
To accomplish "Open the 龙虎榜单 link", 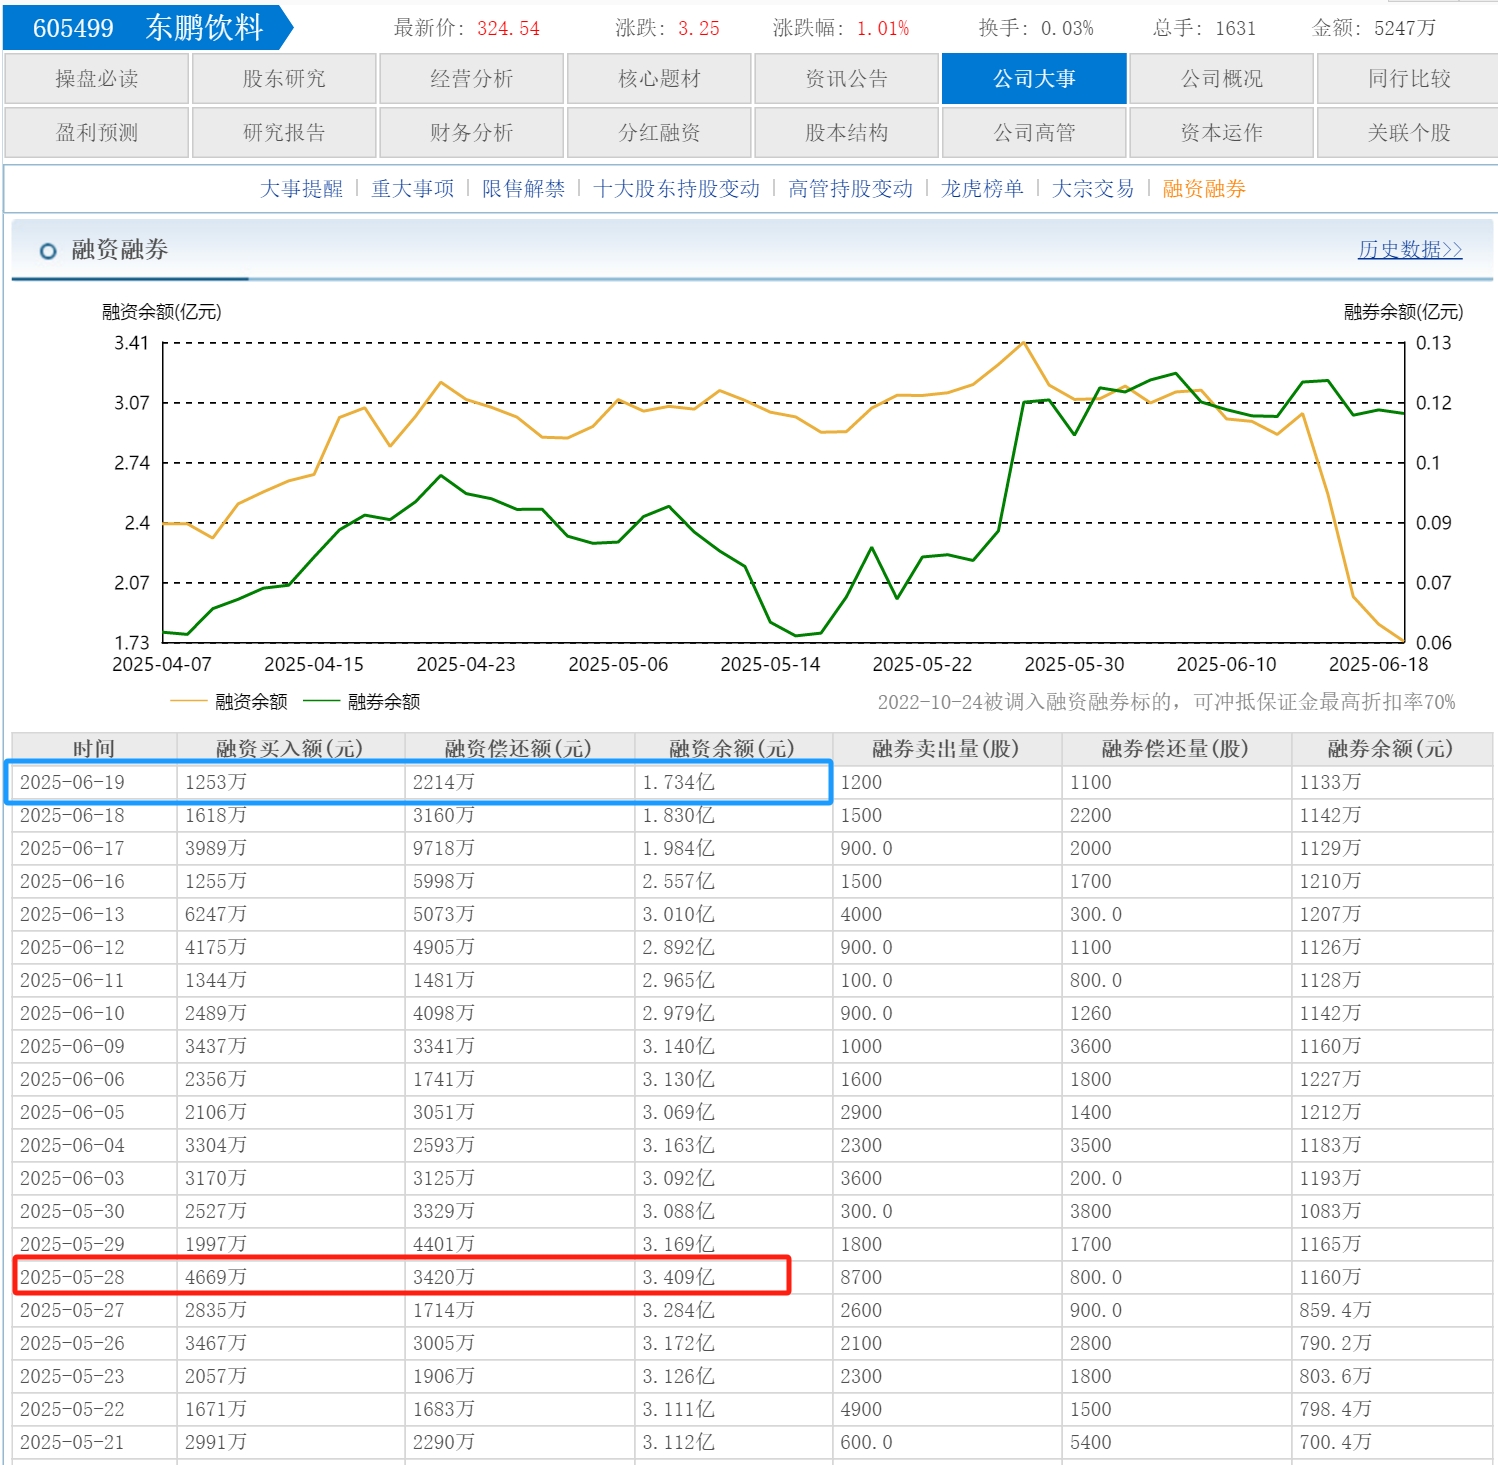I will coord(982,189).
